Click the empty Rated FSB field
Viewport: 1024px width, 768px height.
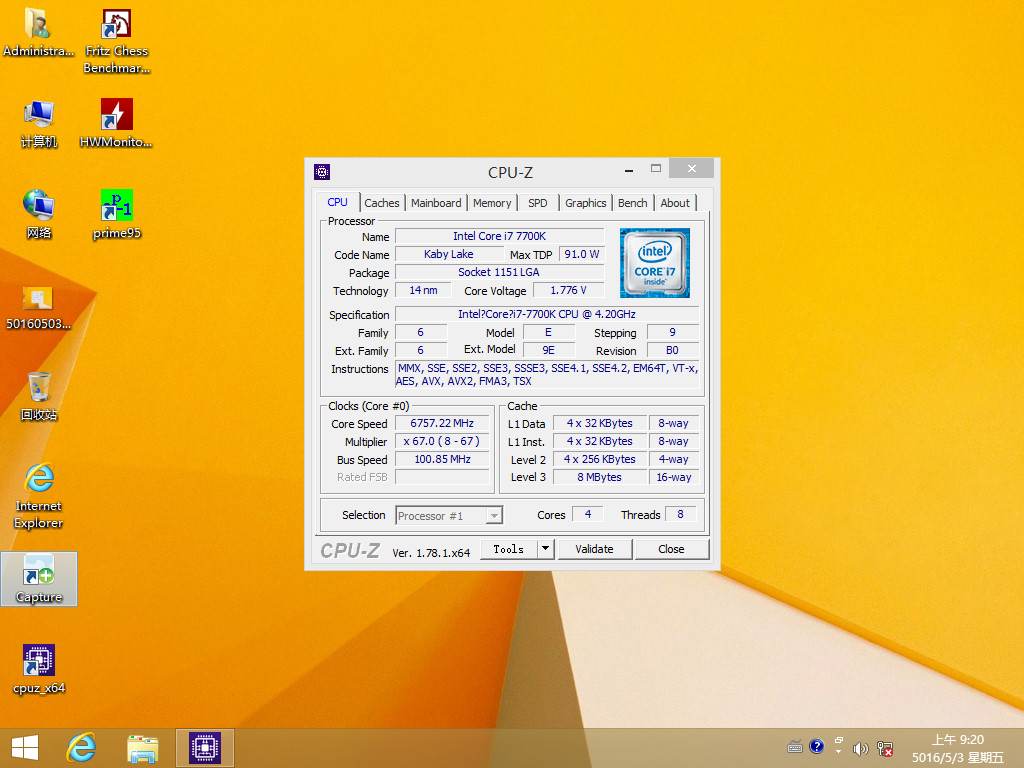point(442,477)
